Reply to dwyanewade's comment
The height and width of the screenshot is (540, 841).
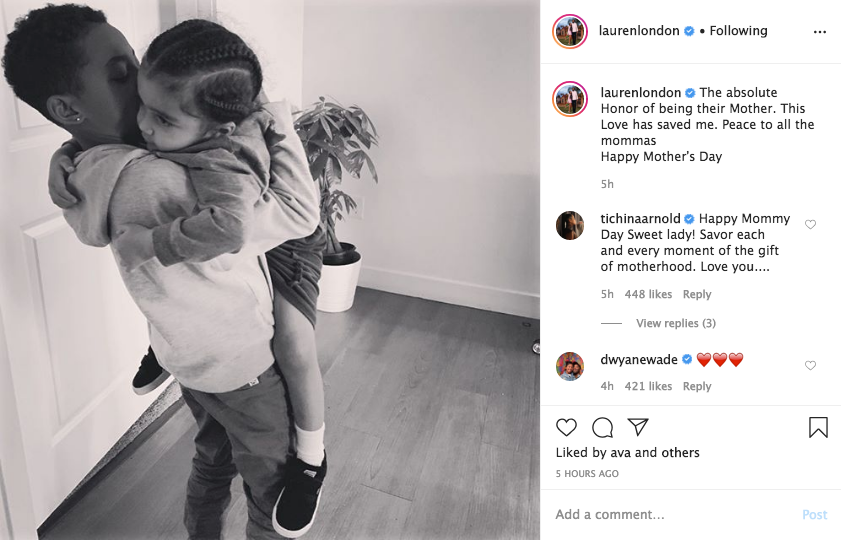[697, 386]
